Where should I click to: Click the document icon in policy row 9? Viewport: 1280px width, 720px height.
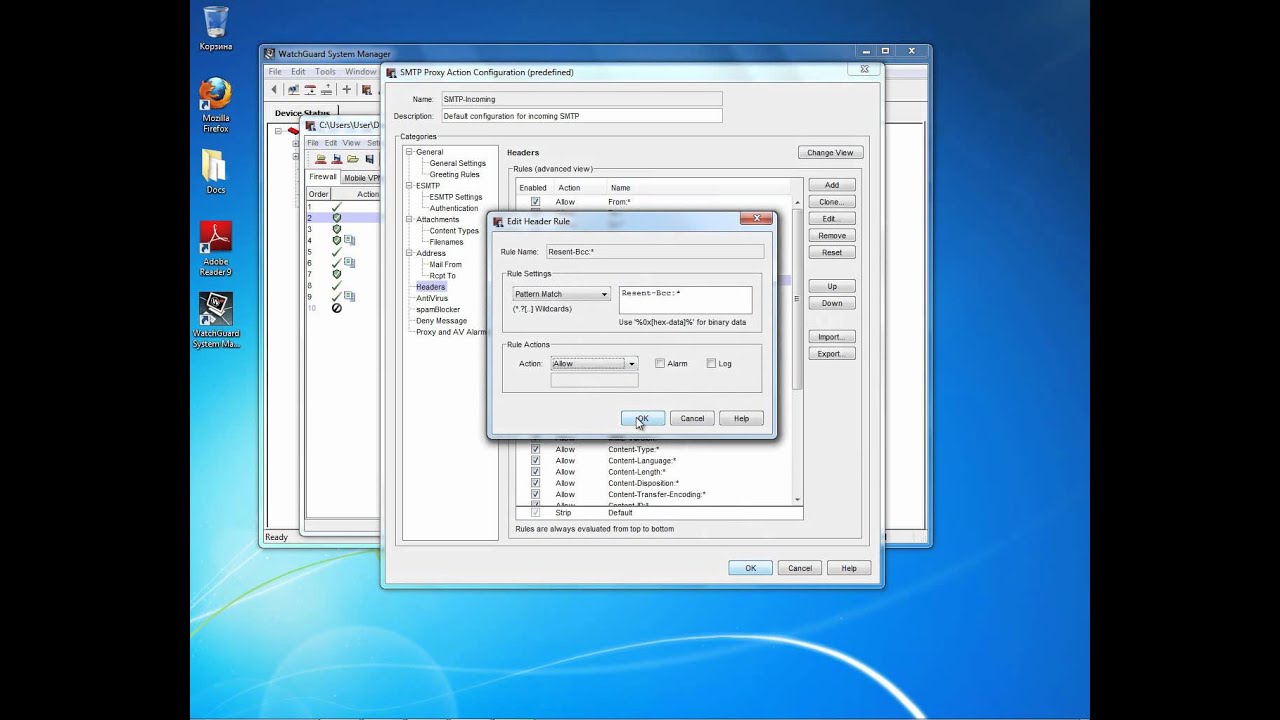pyautogui.click(x=350, y=296)
